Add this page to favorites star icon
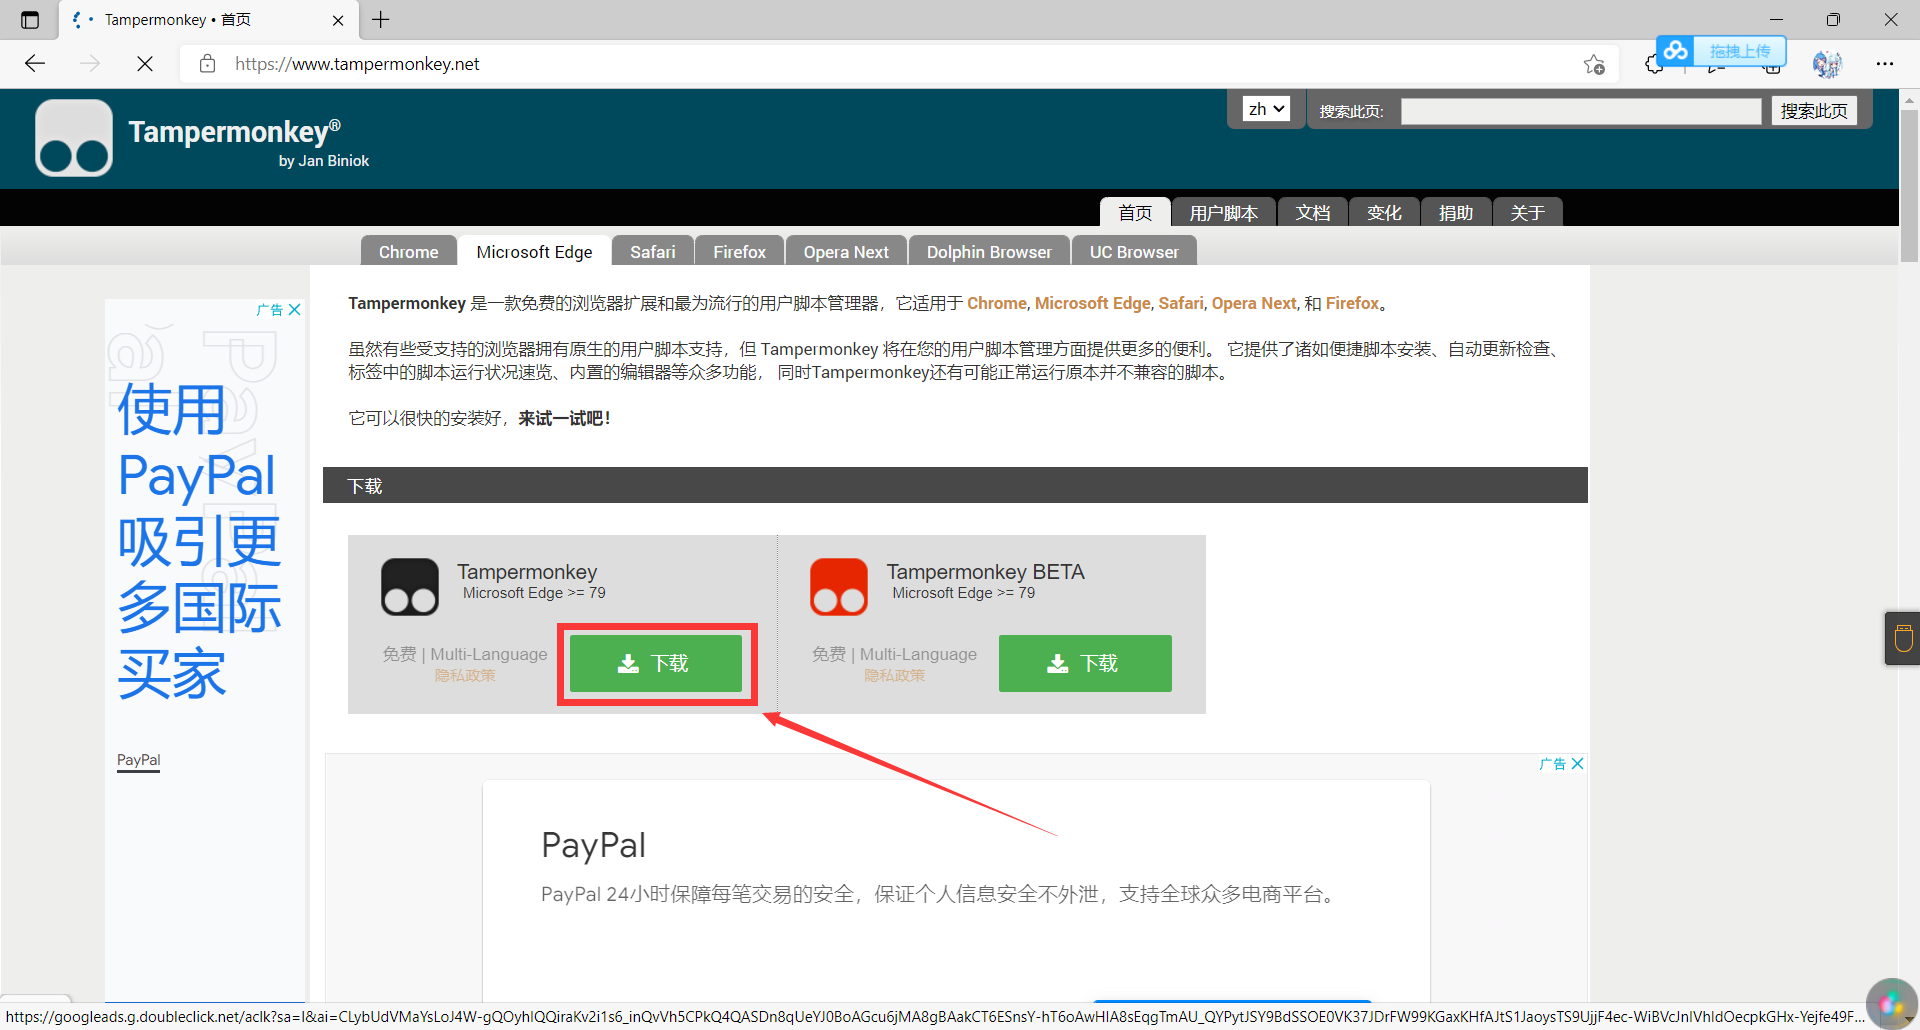 pyautogui.click(x=1594, y=64)
